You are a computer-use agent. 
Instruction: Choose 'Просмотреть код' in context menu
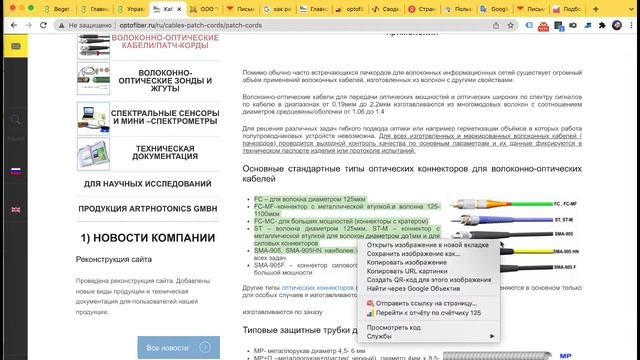click(x=428, y=327)
